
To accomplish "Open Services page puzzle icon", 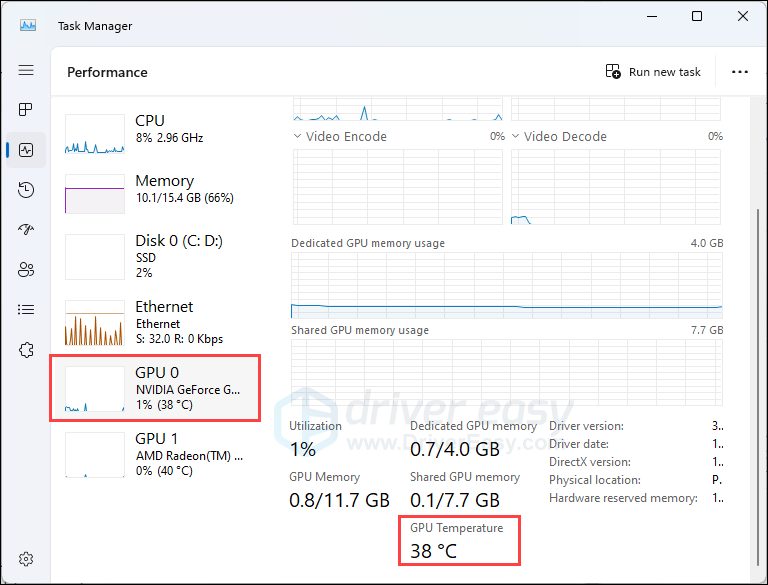I will coord(26,349).
